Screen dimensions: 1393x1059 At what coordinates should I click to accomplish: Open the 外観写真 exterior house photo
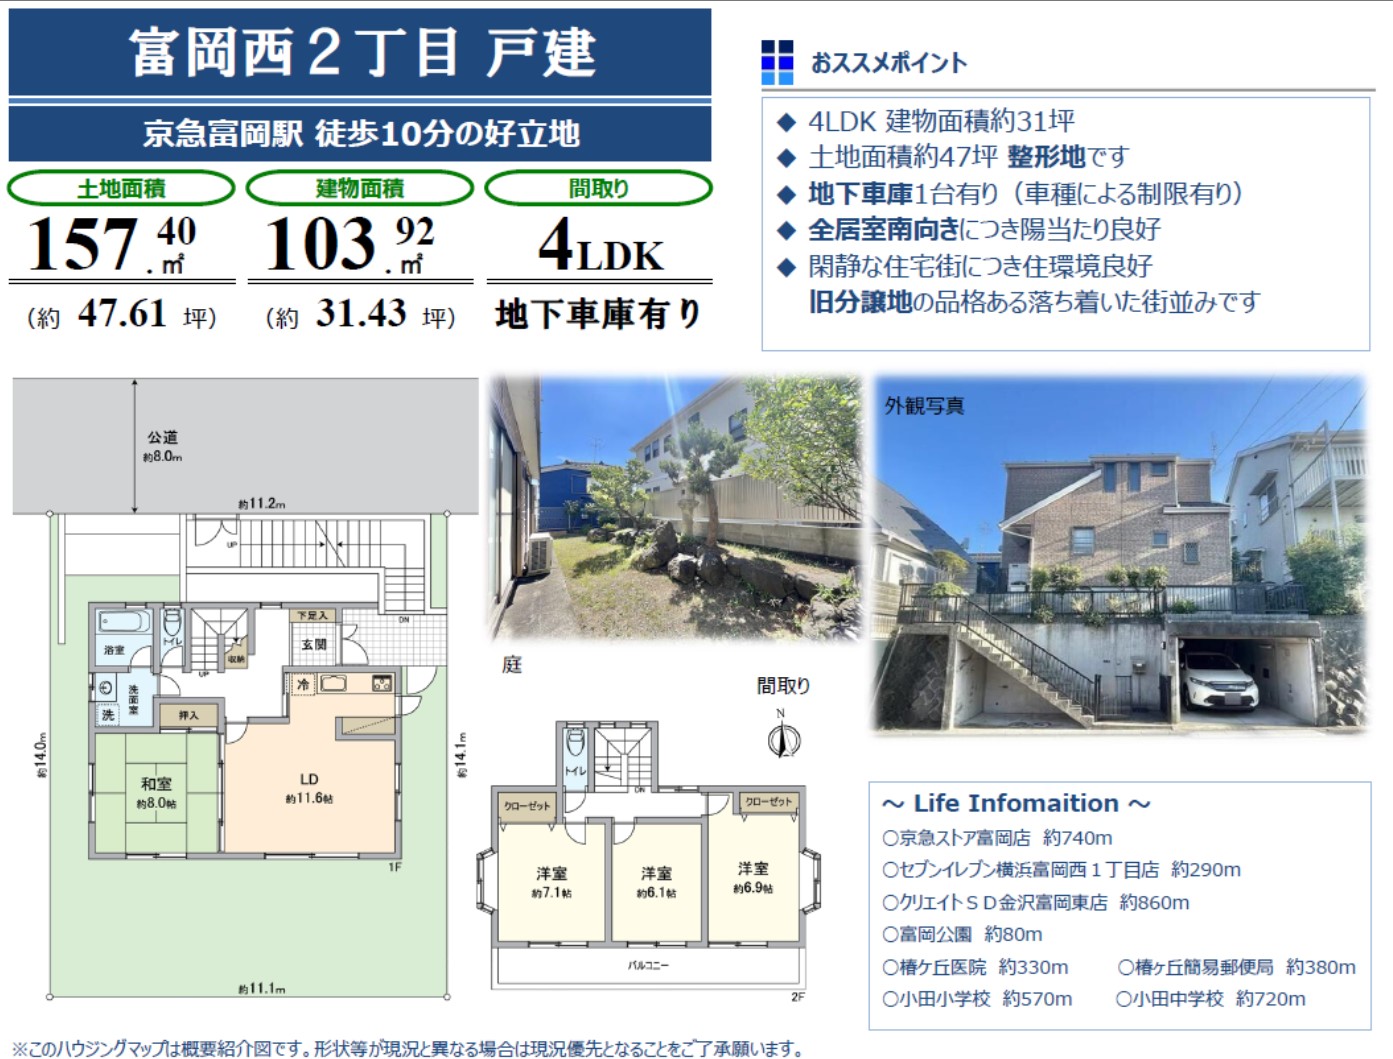[x=1119, y=553]
